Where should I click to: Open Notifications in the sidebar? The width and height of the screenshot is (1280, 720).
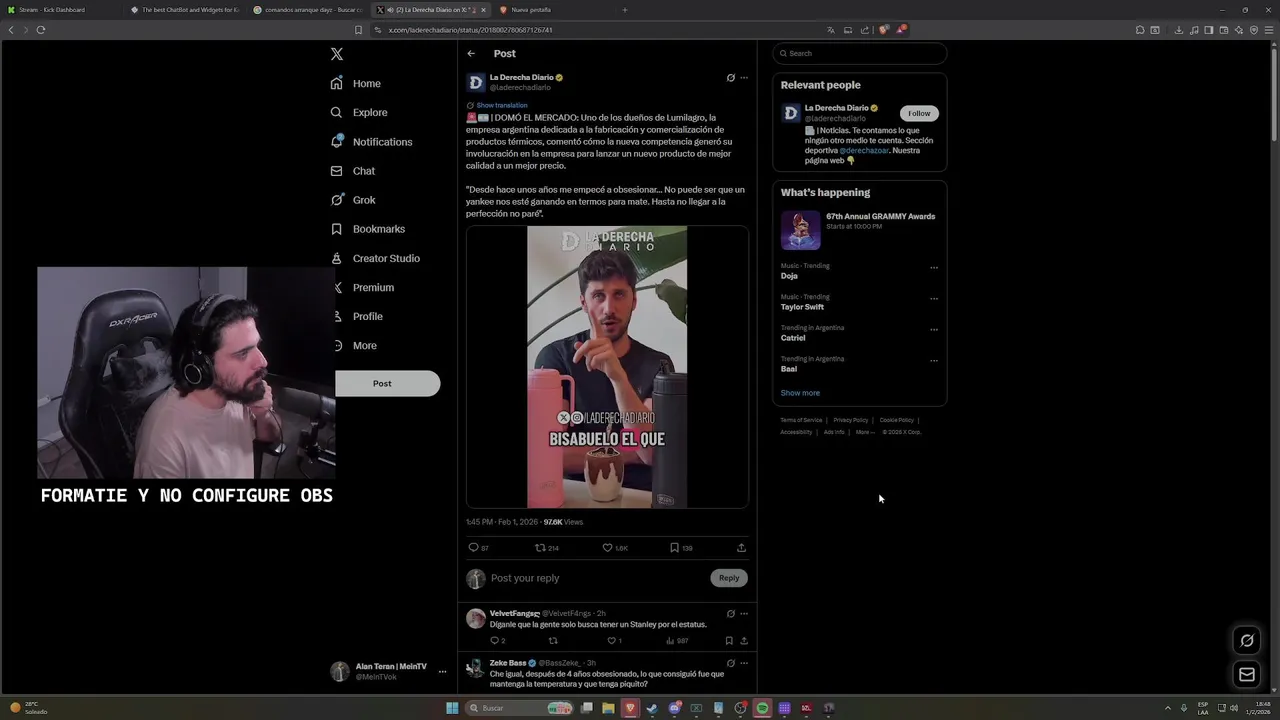tap(371, 142)
